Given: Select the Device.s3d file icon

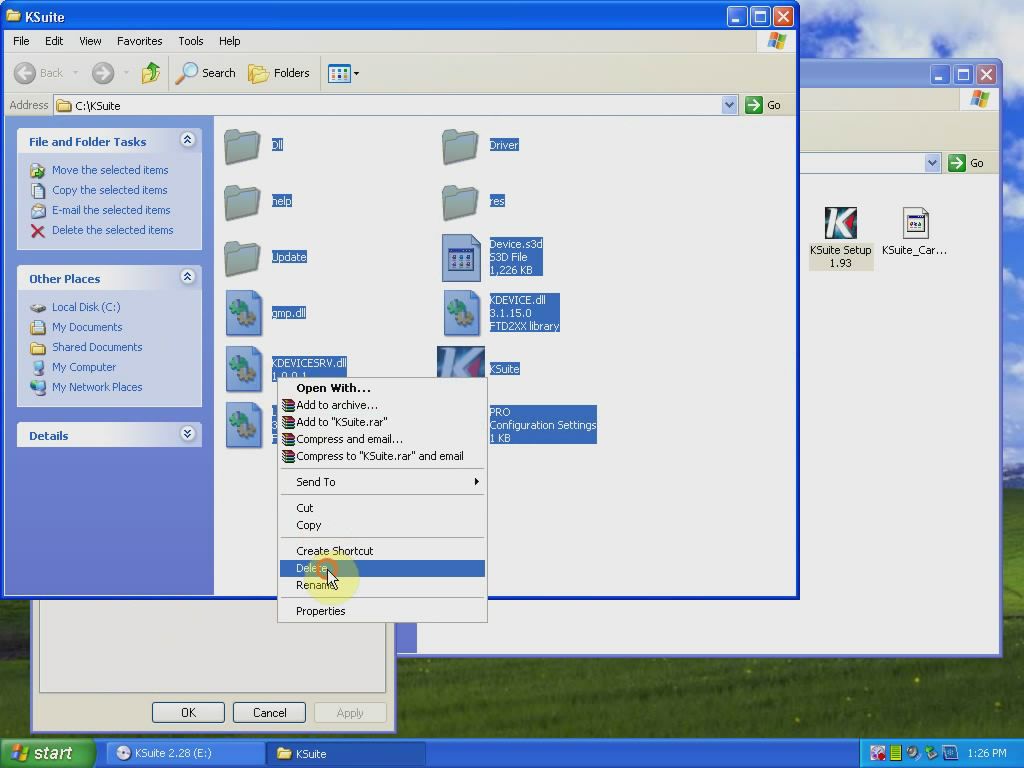Looking at the screenshot, I should click(461, 258).
